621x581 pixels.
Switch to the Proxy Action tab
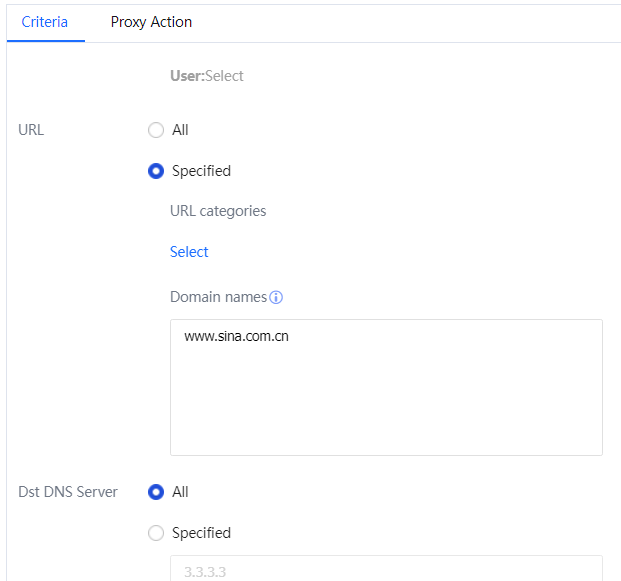[151, 22]
